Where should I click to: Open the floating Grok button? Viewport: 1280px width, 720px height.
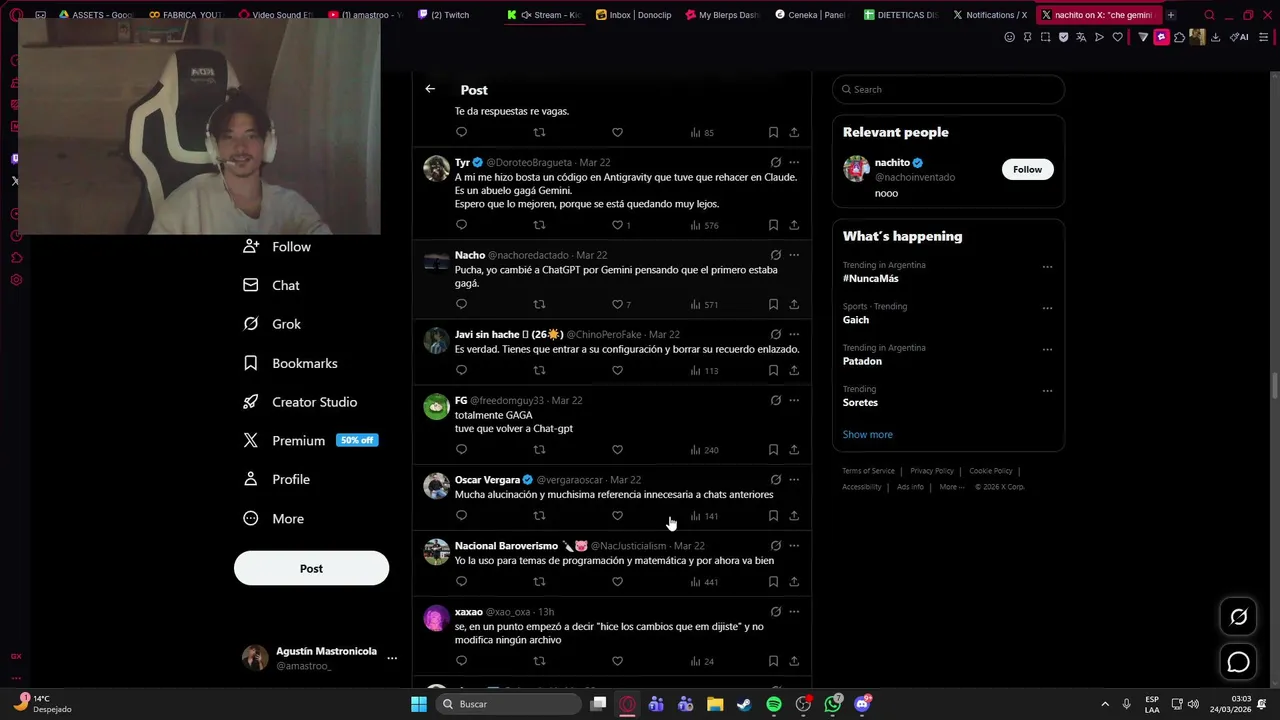1238,617
